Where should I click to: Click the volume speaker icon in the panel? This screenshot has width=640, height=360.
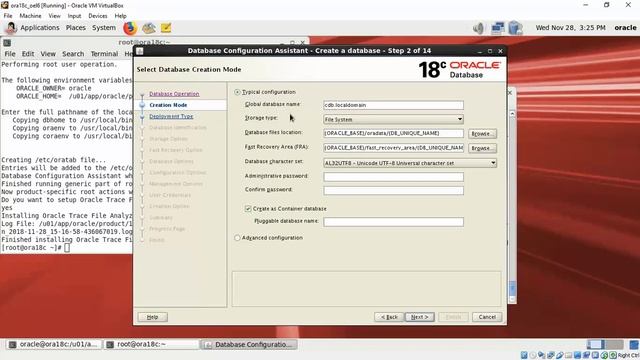click(478, 28)
